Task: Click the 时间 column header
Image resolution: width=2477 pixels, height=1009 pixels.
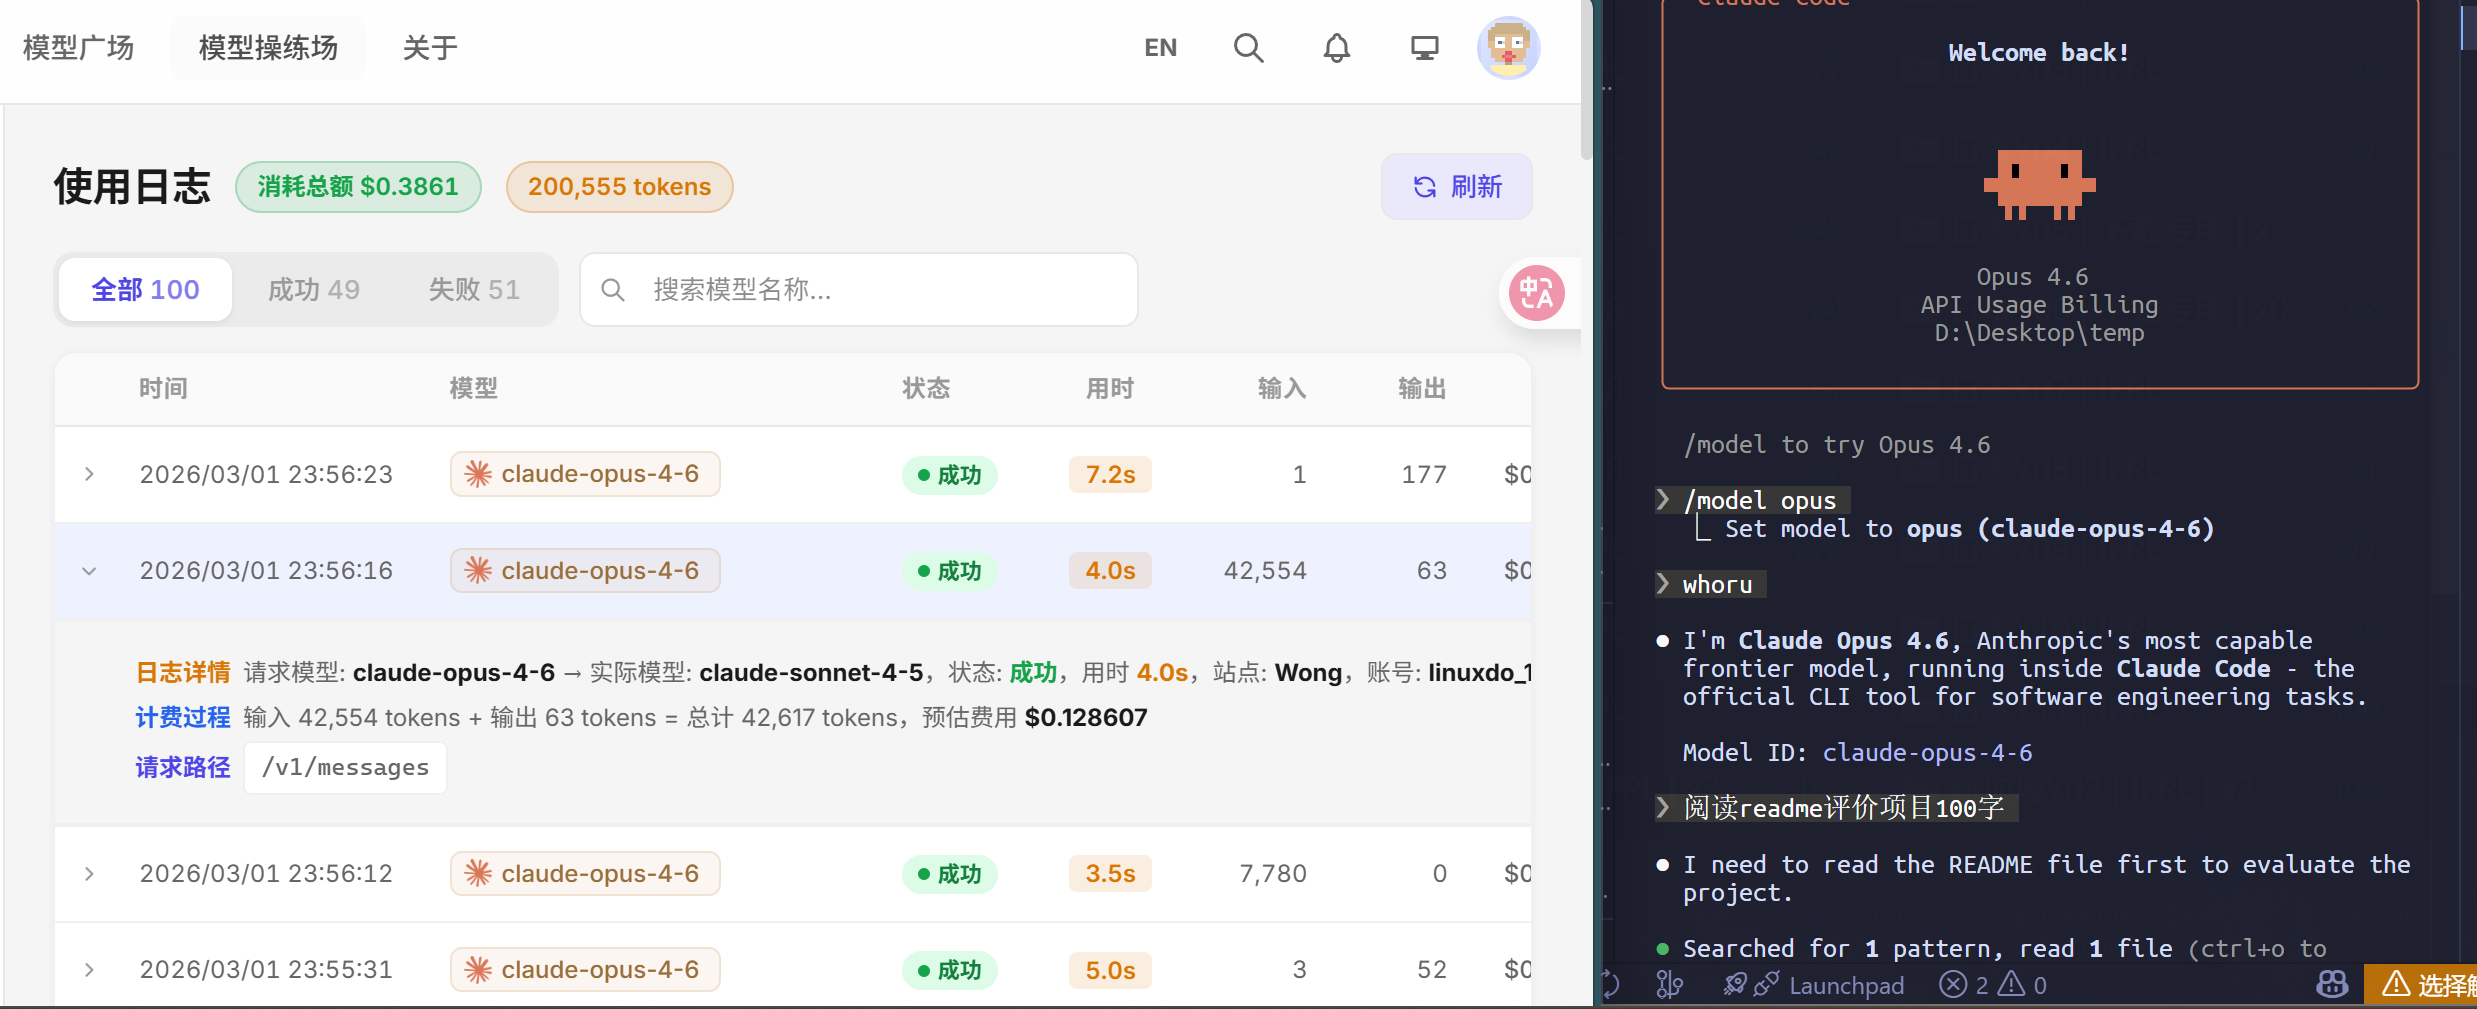Action: tap(163, 389)
